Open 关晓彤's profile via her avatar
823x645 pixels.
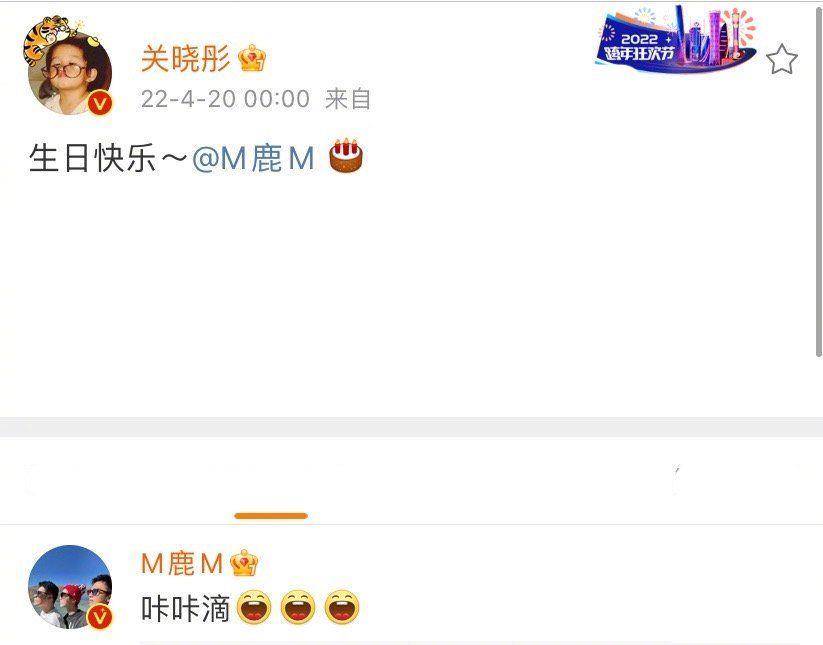point(69,73)
